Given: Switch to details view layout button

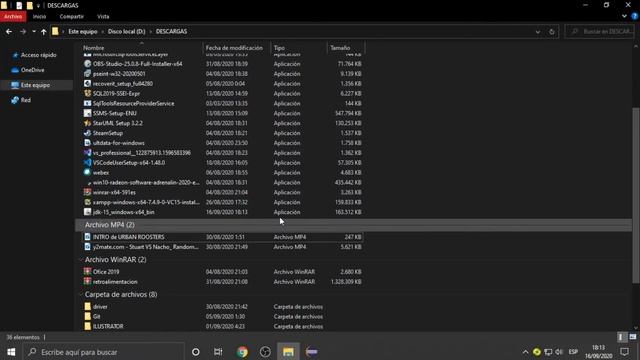Looking at the screenshot, I should pos(621,337).
